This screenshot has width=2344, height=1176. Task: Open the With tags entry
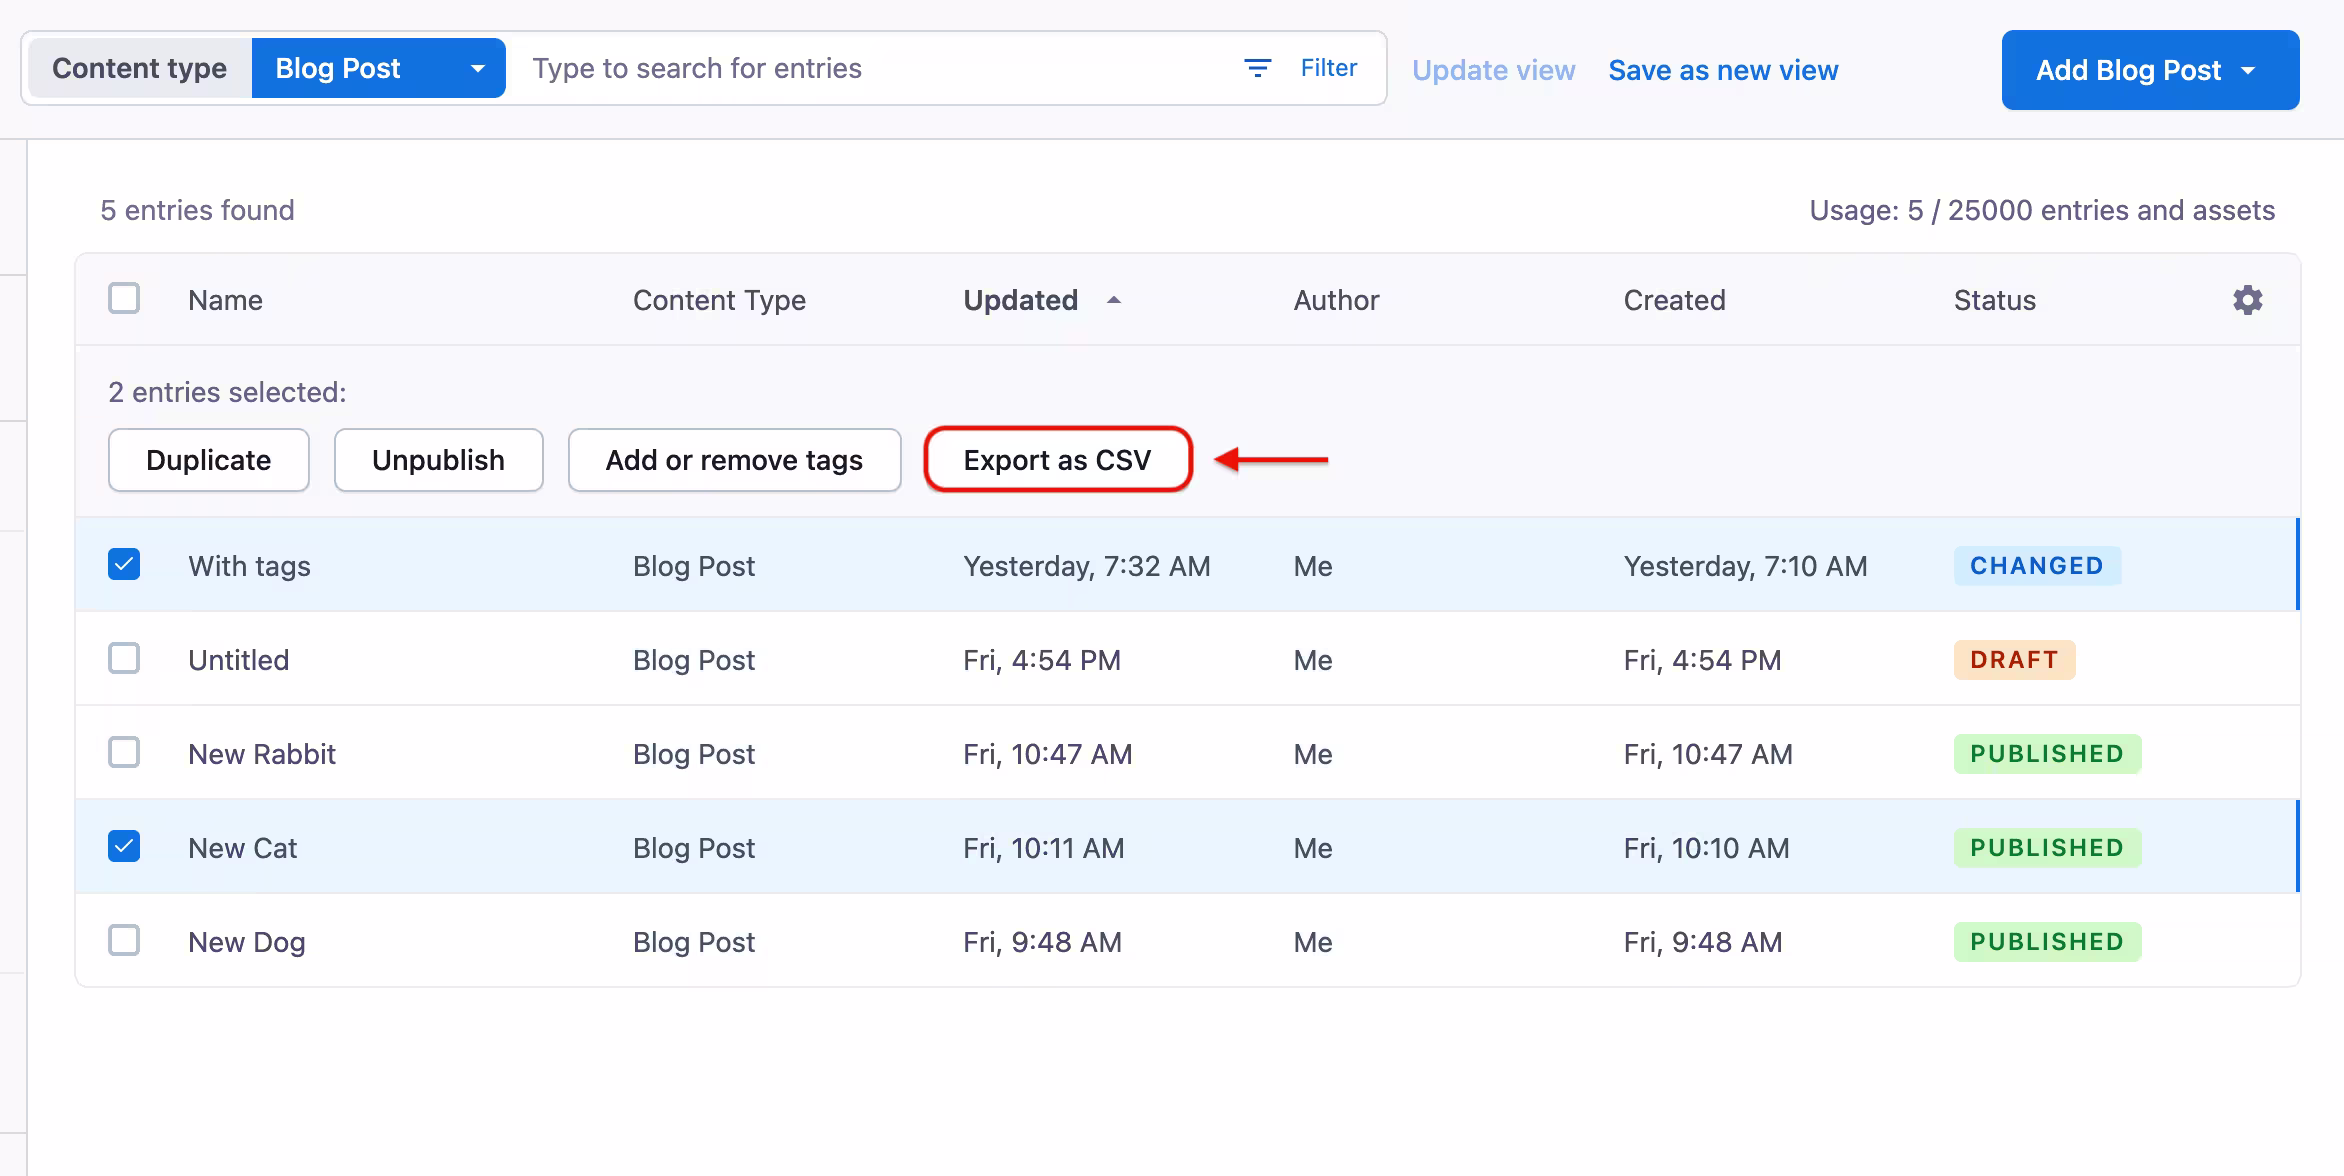click(x=249, y=566)
